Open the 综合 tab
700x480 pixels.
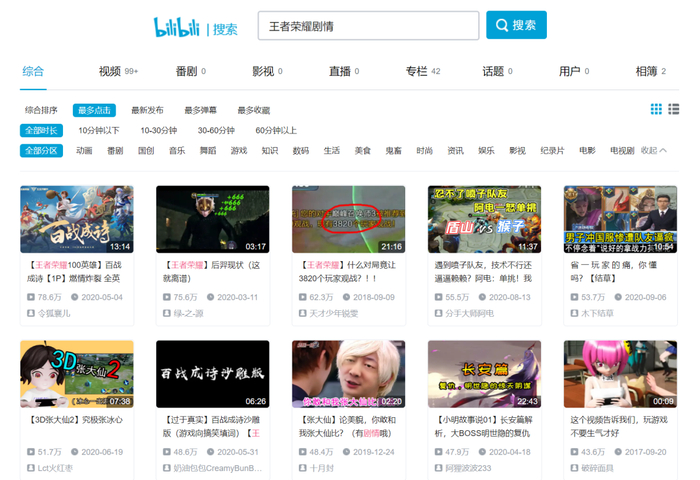(x=33, y=71)
